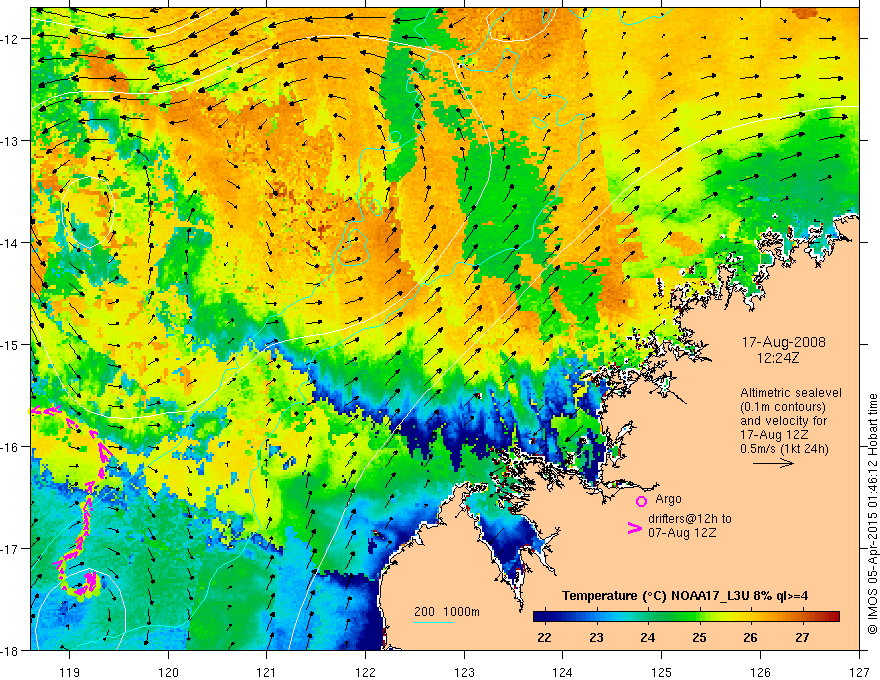This screenshot has height=680, width=880.
Task: Click the color bar value 24
Action: click(x=647, y=637)
